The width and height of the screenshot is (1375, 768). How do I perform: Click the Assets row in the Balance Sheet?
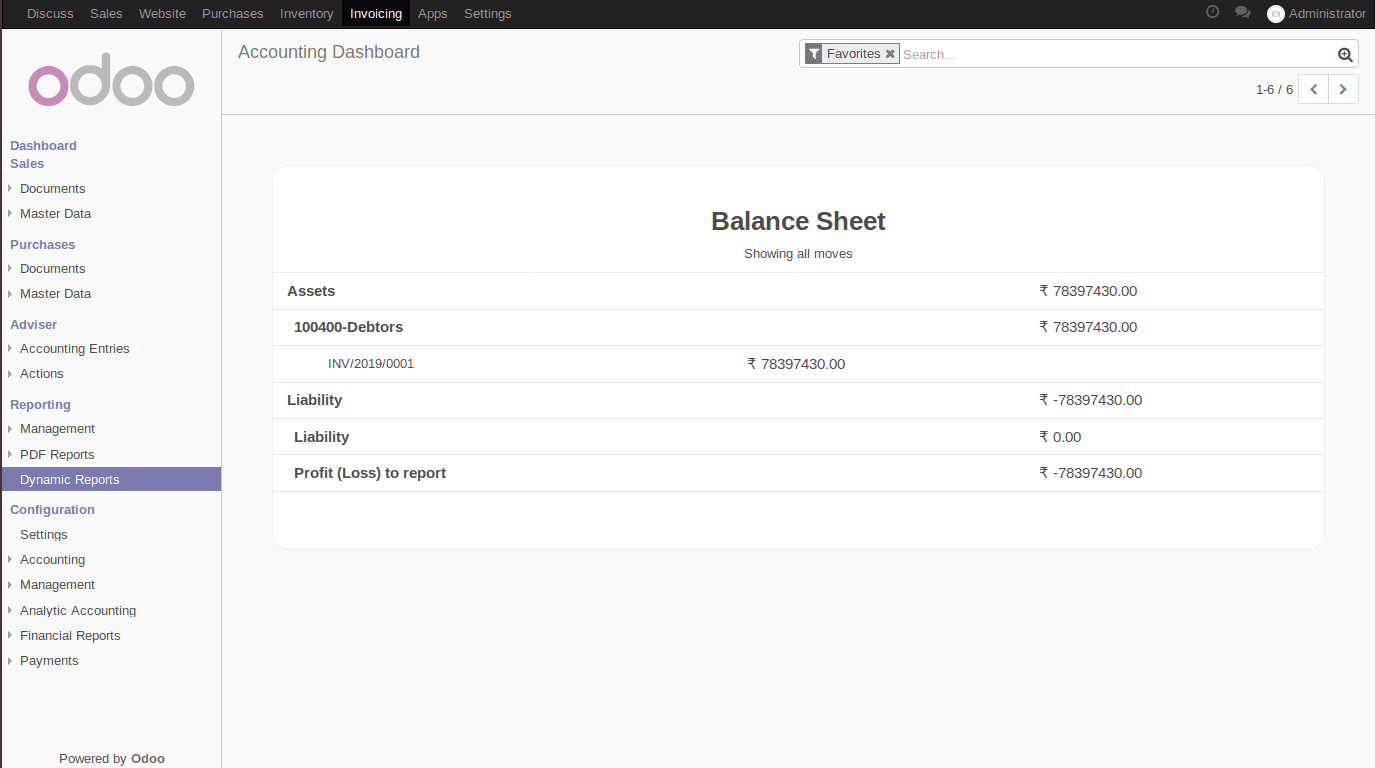(x=798, y=291)
